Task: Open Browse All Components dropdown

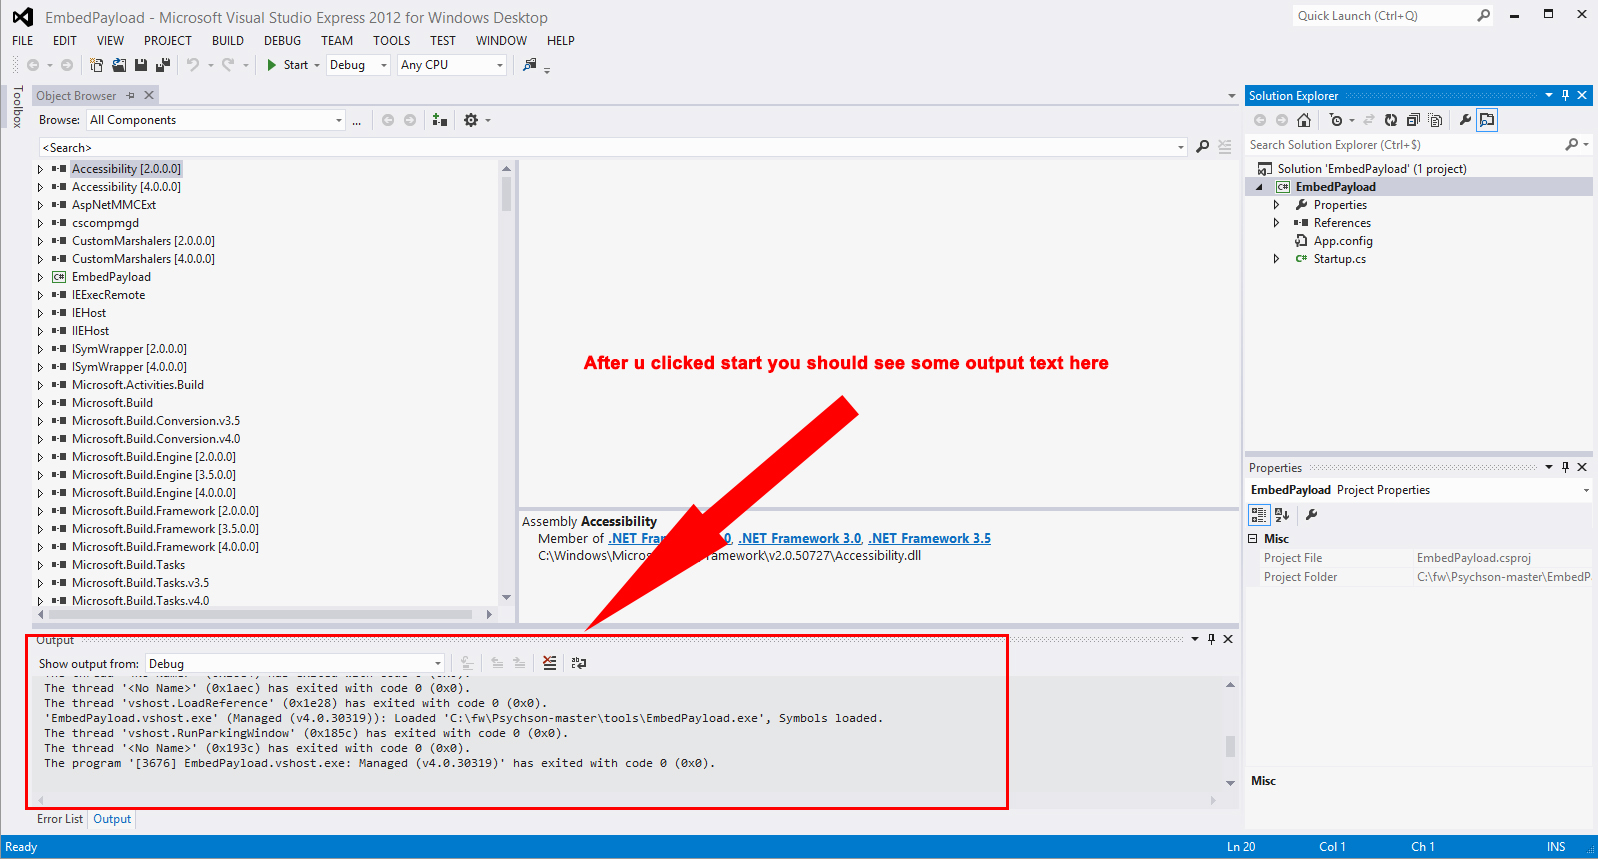Action: click(216, 120)
